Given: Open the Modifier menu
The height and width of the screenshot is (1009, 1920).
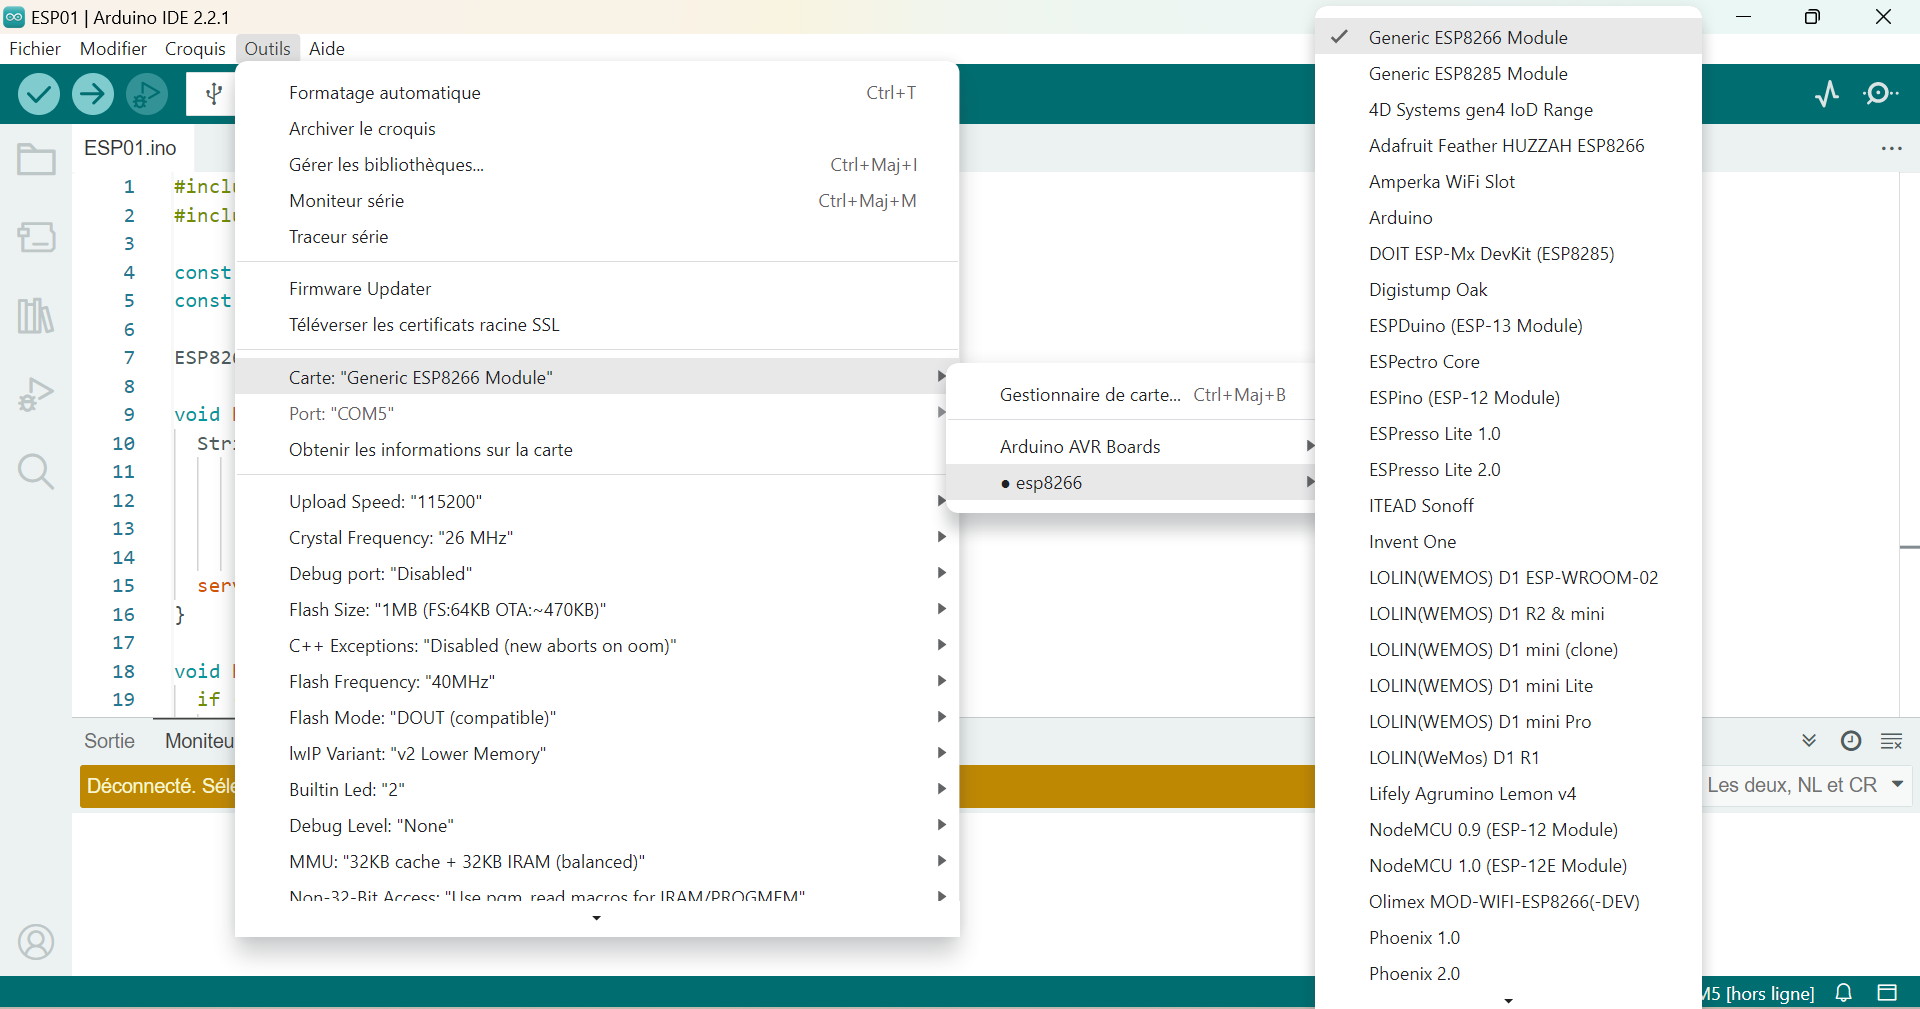Looking at the screenshot, I should tap(113, 49).
